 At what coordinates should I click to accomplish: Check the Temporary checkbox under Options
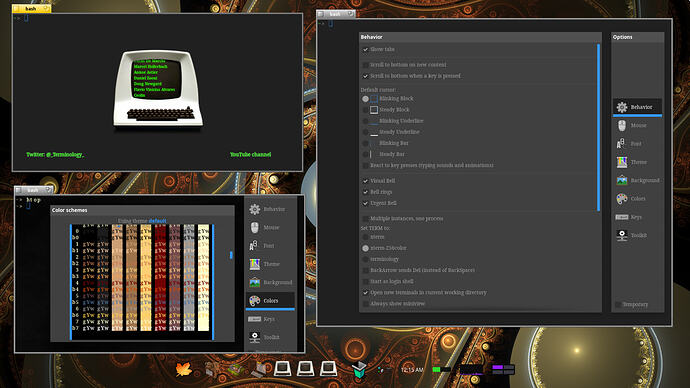618,304
